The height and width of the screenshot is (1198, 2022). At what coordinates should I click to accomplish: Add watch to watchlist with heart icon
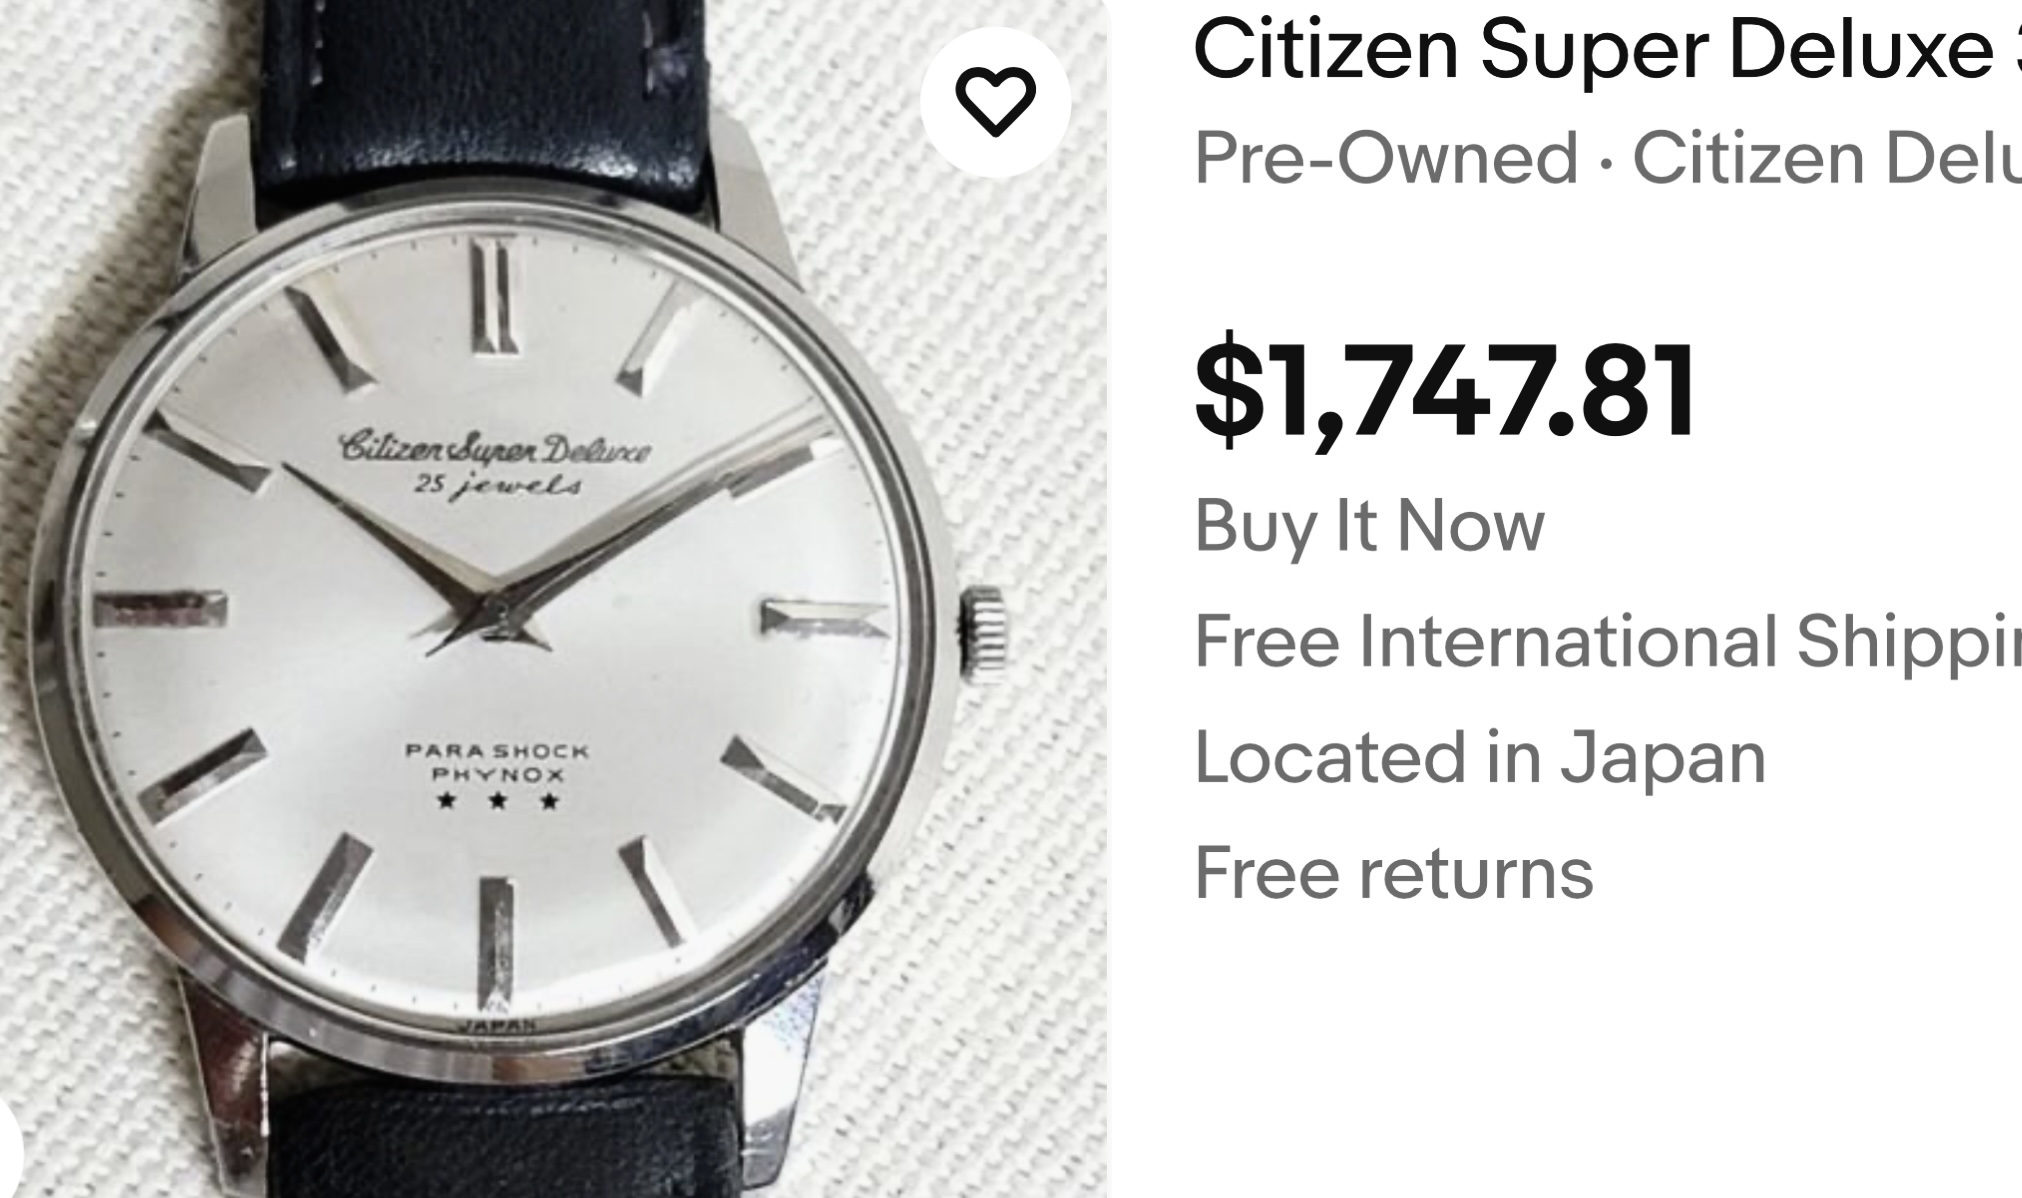[995, 102]
